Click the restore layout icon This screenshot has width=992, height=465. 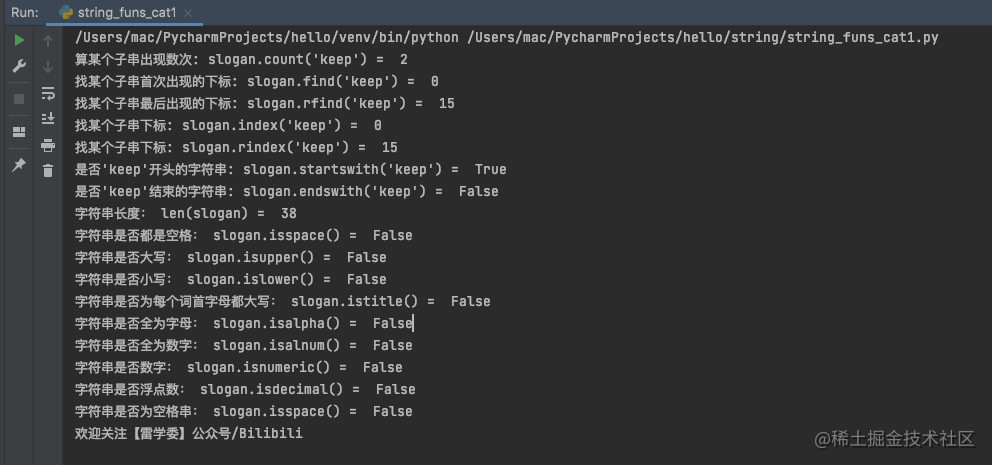(19, 132)
